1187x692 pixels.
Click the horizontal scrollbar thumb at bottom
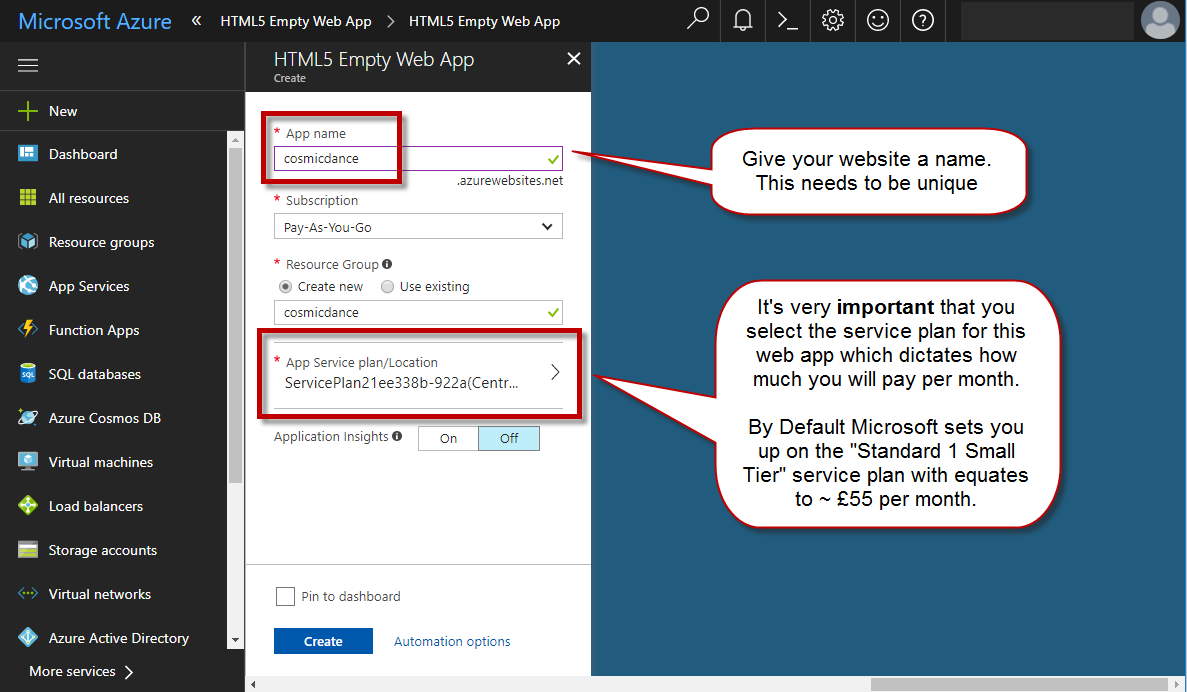(x=1019, y=684)
